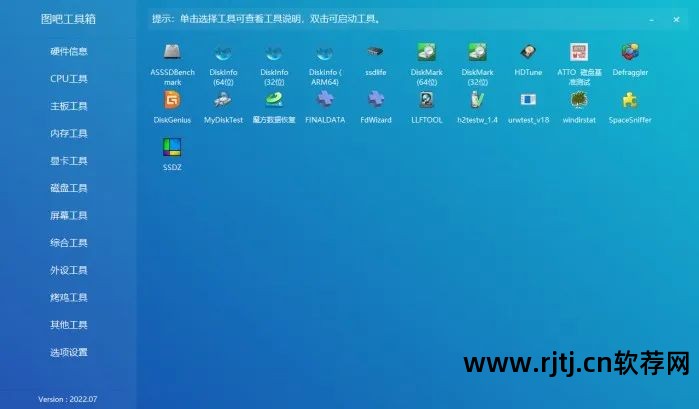699x409 pixels.
Task: Switch to 显卡工具 category
Action: click(x=69, y=161)
